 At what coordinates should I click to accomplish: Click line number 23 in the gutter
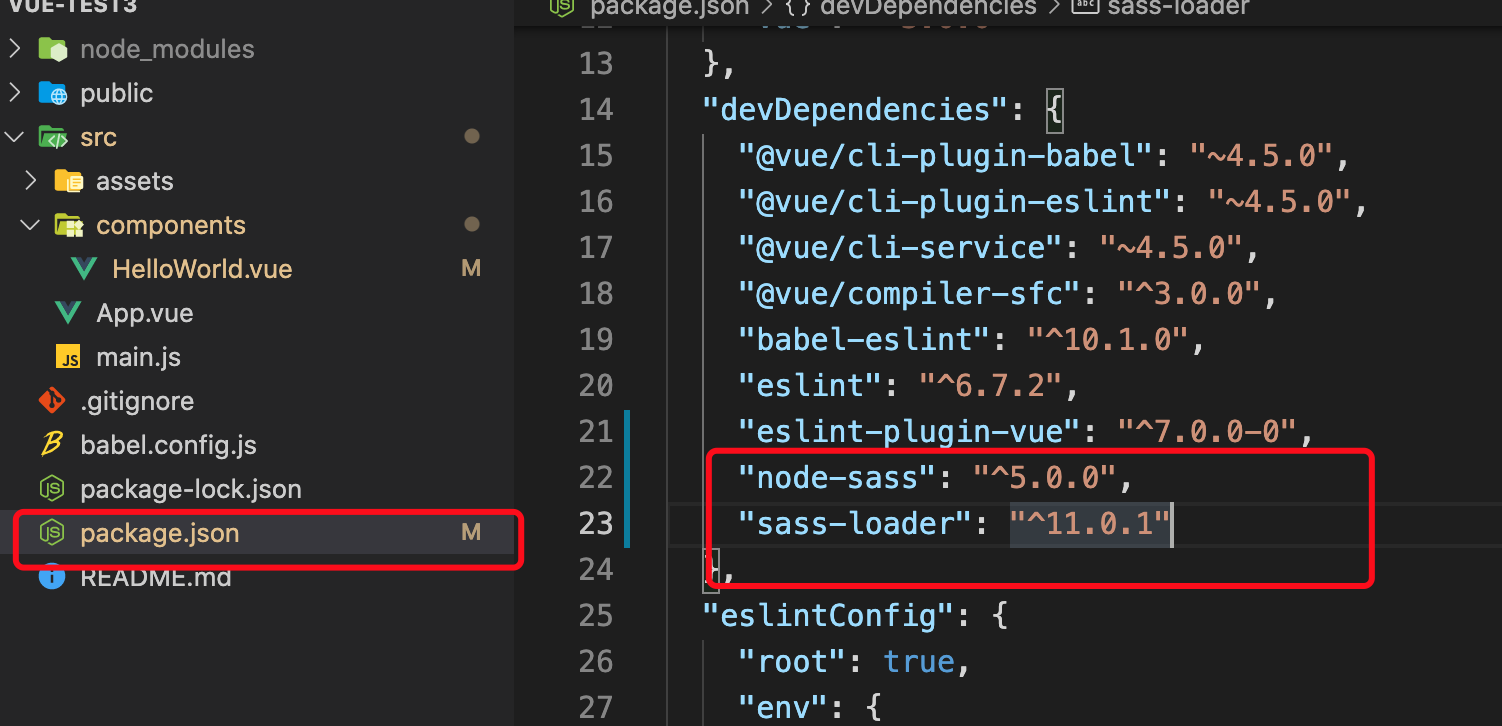596,523
